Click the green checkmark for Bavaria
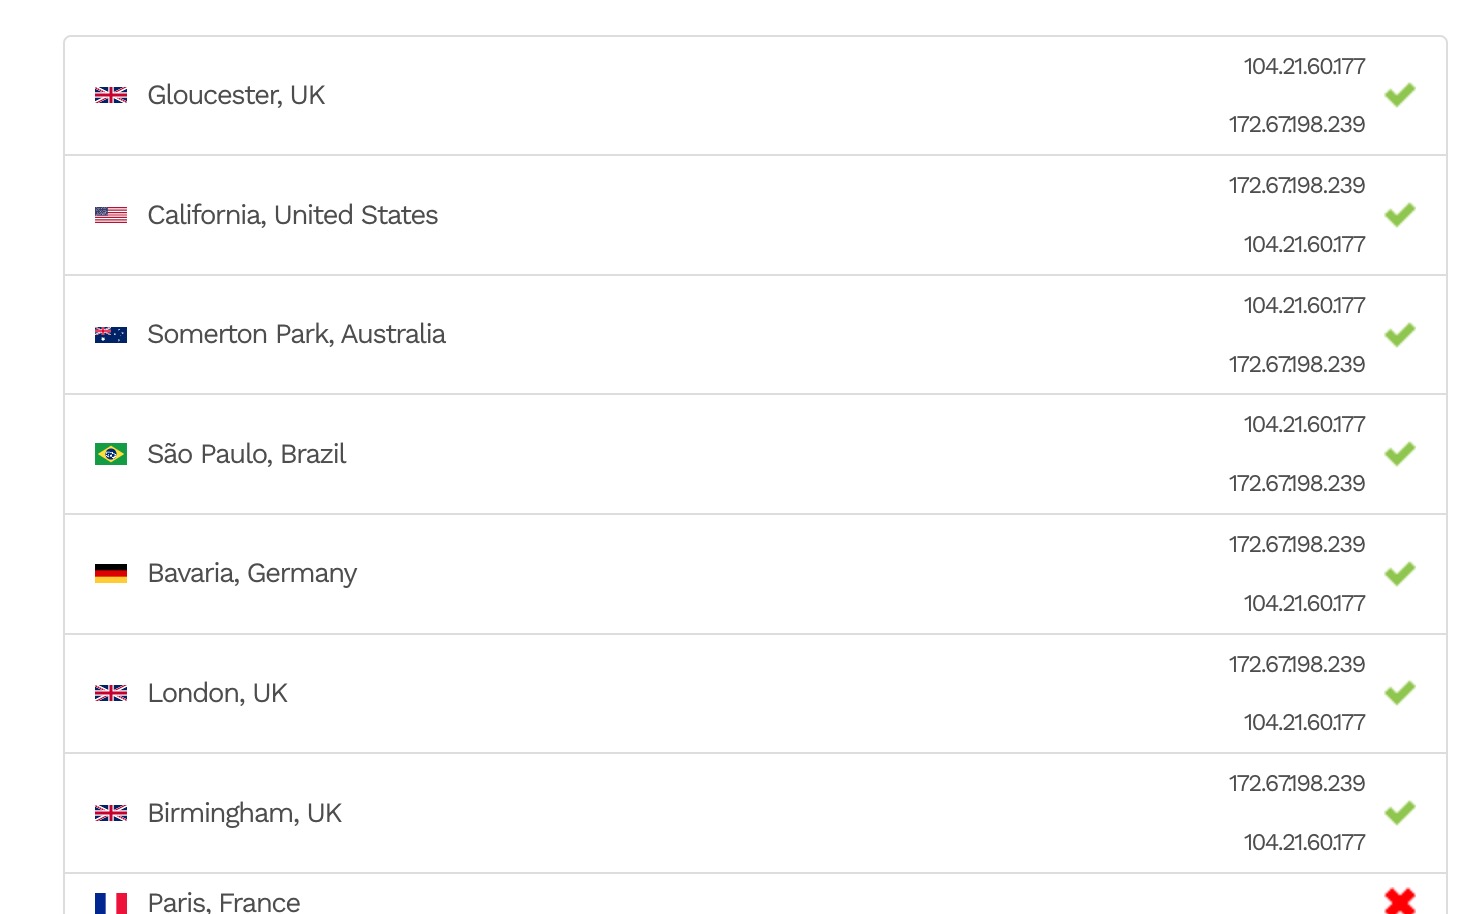Image resolution: width=1466 pixels, height=914 pixels. [x=1400, y=573]
